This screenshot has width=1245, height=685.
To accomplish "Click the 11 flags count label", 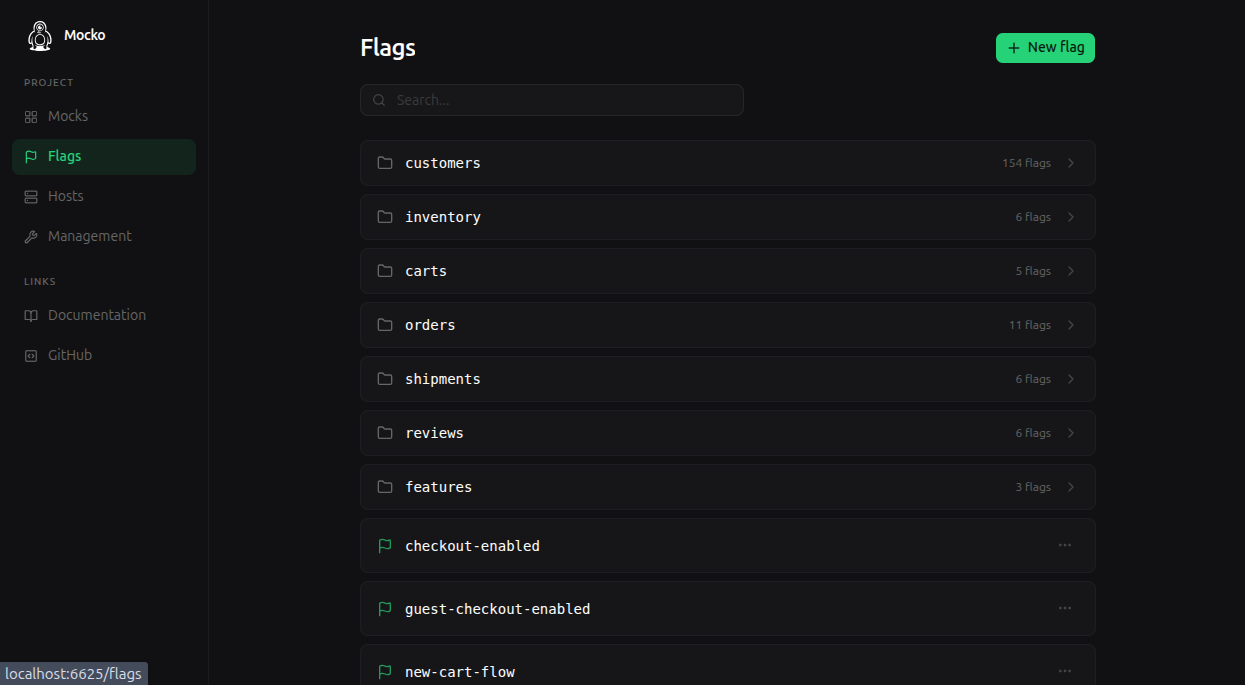I will pyautogui.click(x=1030, y=325).
